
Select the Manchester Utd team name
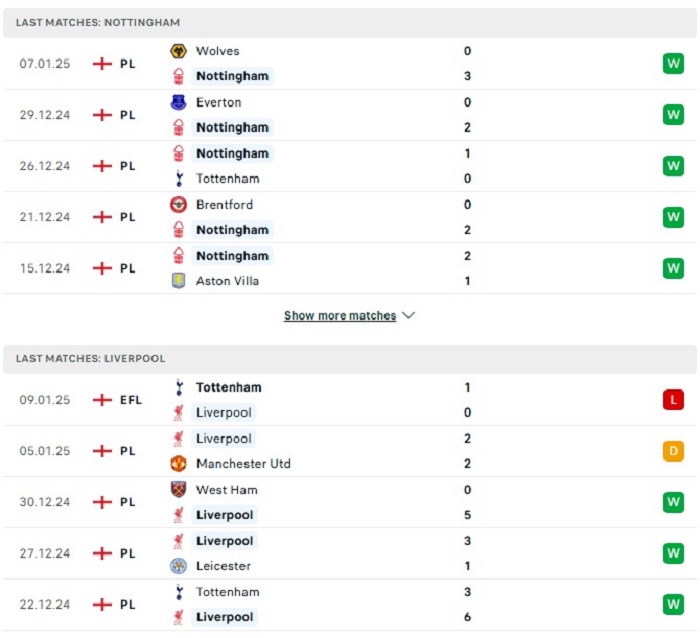pyautogui.click(x=243, y=463)
